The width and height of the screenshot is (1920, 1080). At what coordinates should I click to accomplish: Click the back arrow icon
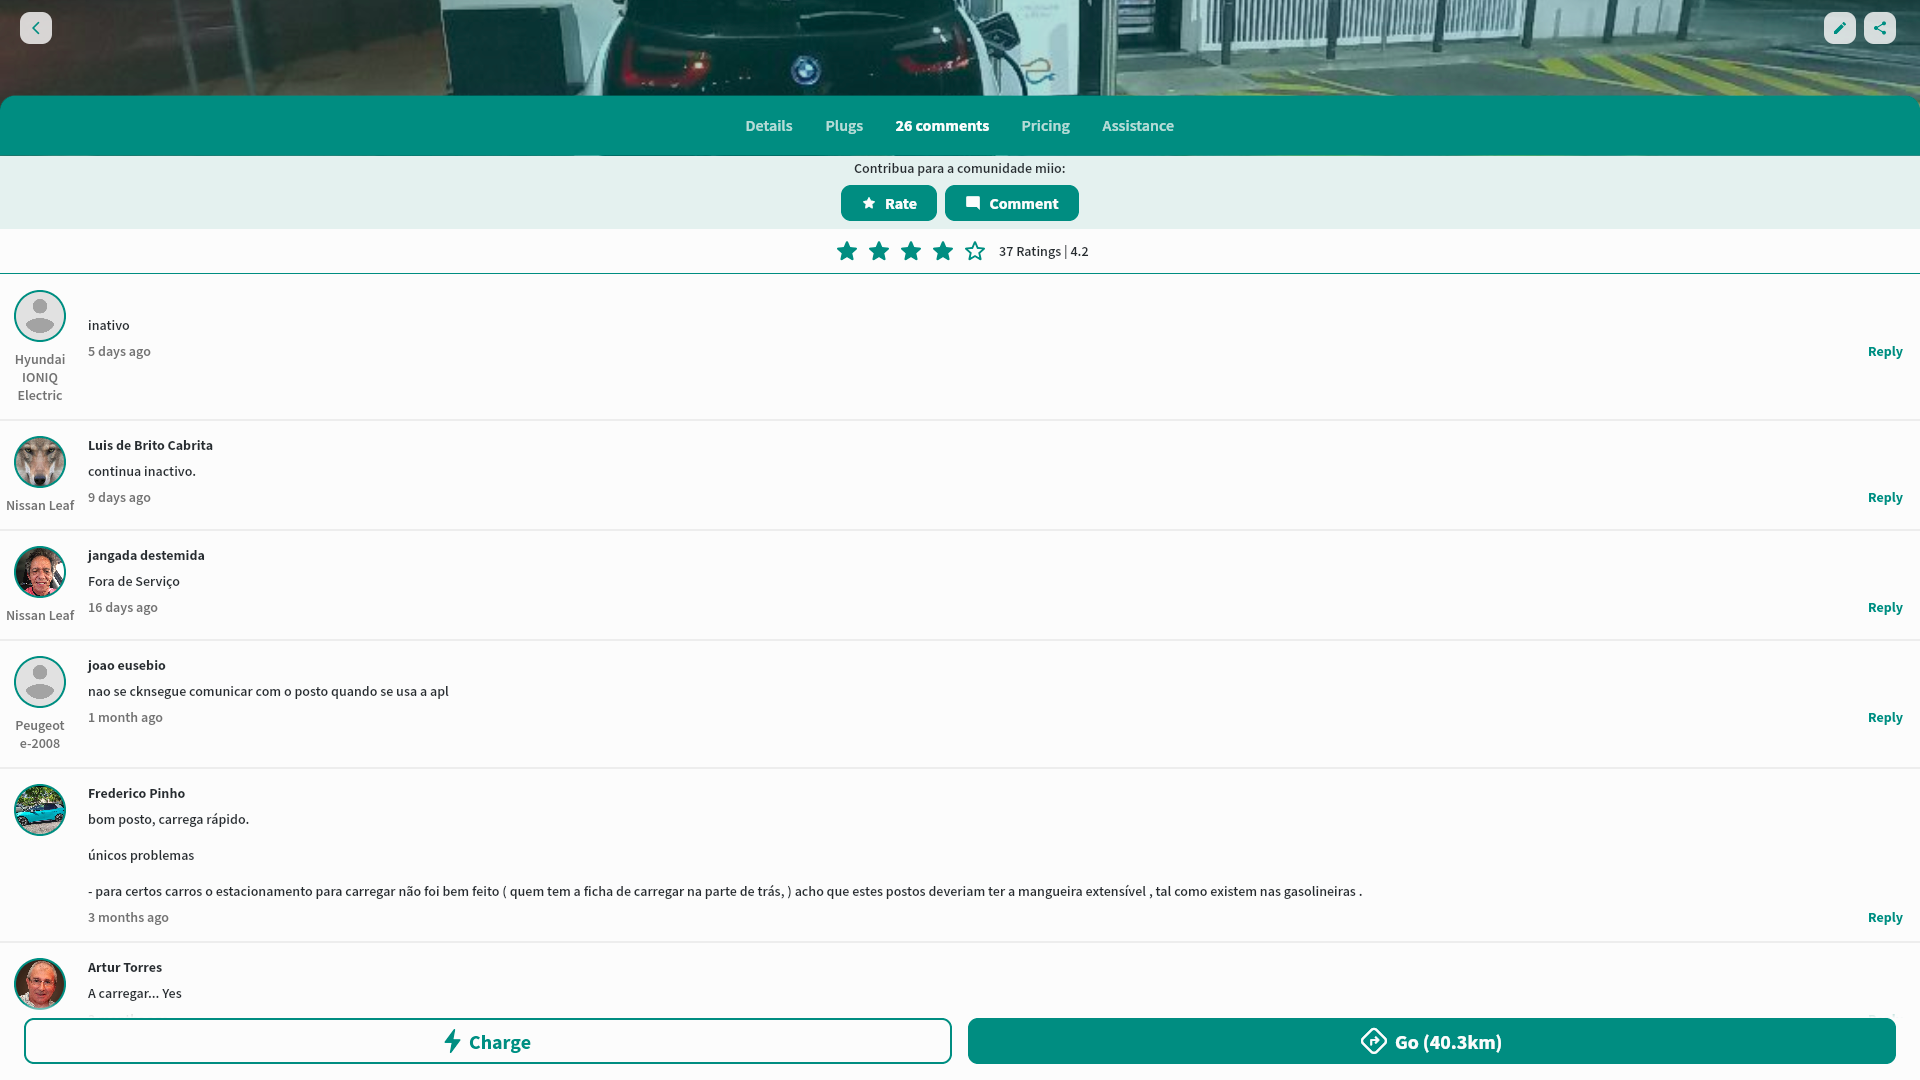(x=36, y=28)
